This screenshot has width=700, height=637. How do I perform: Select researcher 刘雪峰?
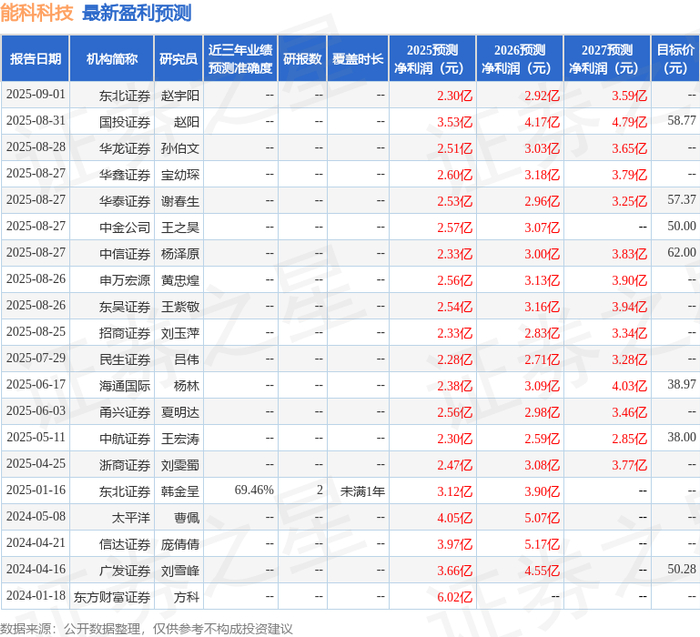(x=180, y=570)
